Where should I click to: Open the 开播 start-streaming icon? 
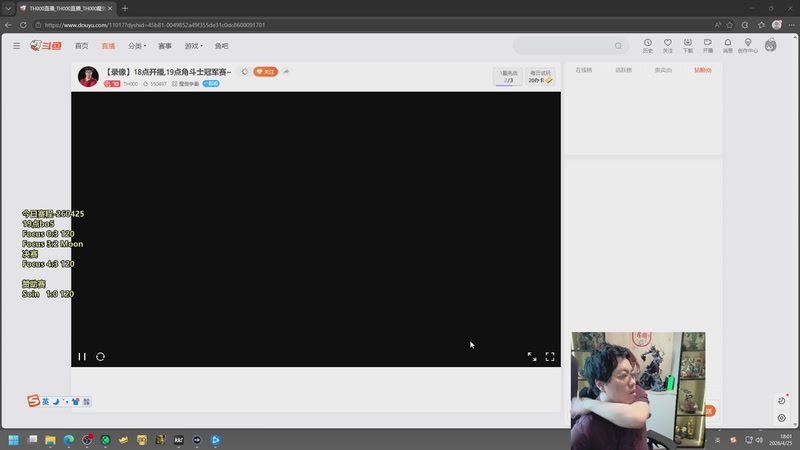[708, 45]
